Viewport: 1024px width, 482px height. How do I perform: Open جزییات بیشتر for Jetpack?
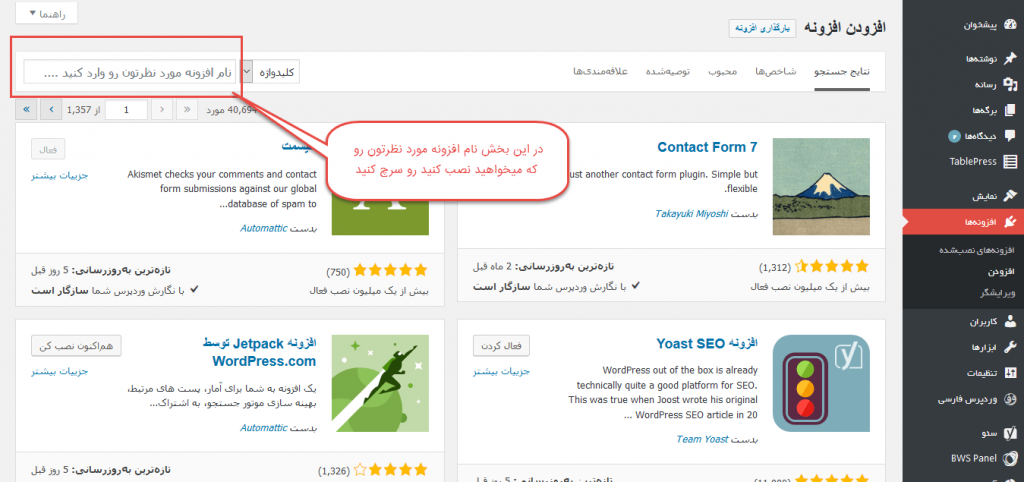click(x=59, y=372)
